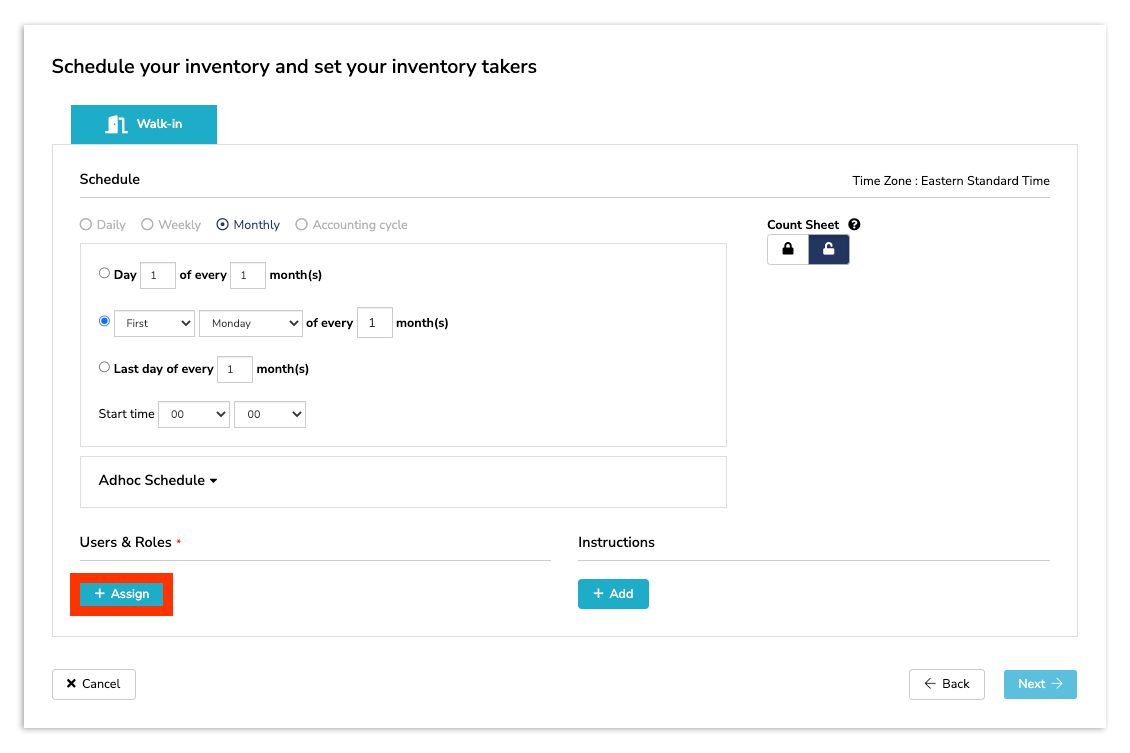Viewport: 1130px width, 753px height.
Task: Click the arrow icon on the Next button
Action: (1055, 684)
